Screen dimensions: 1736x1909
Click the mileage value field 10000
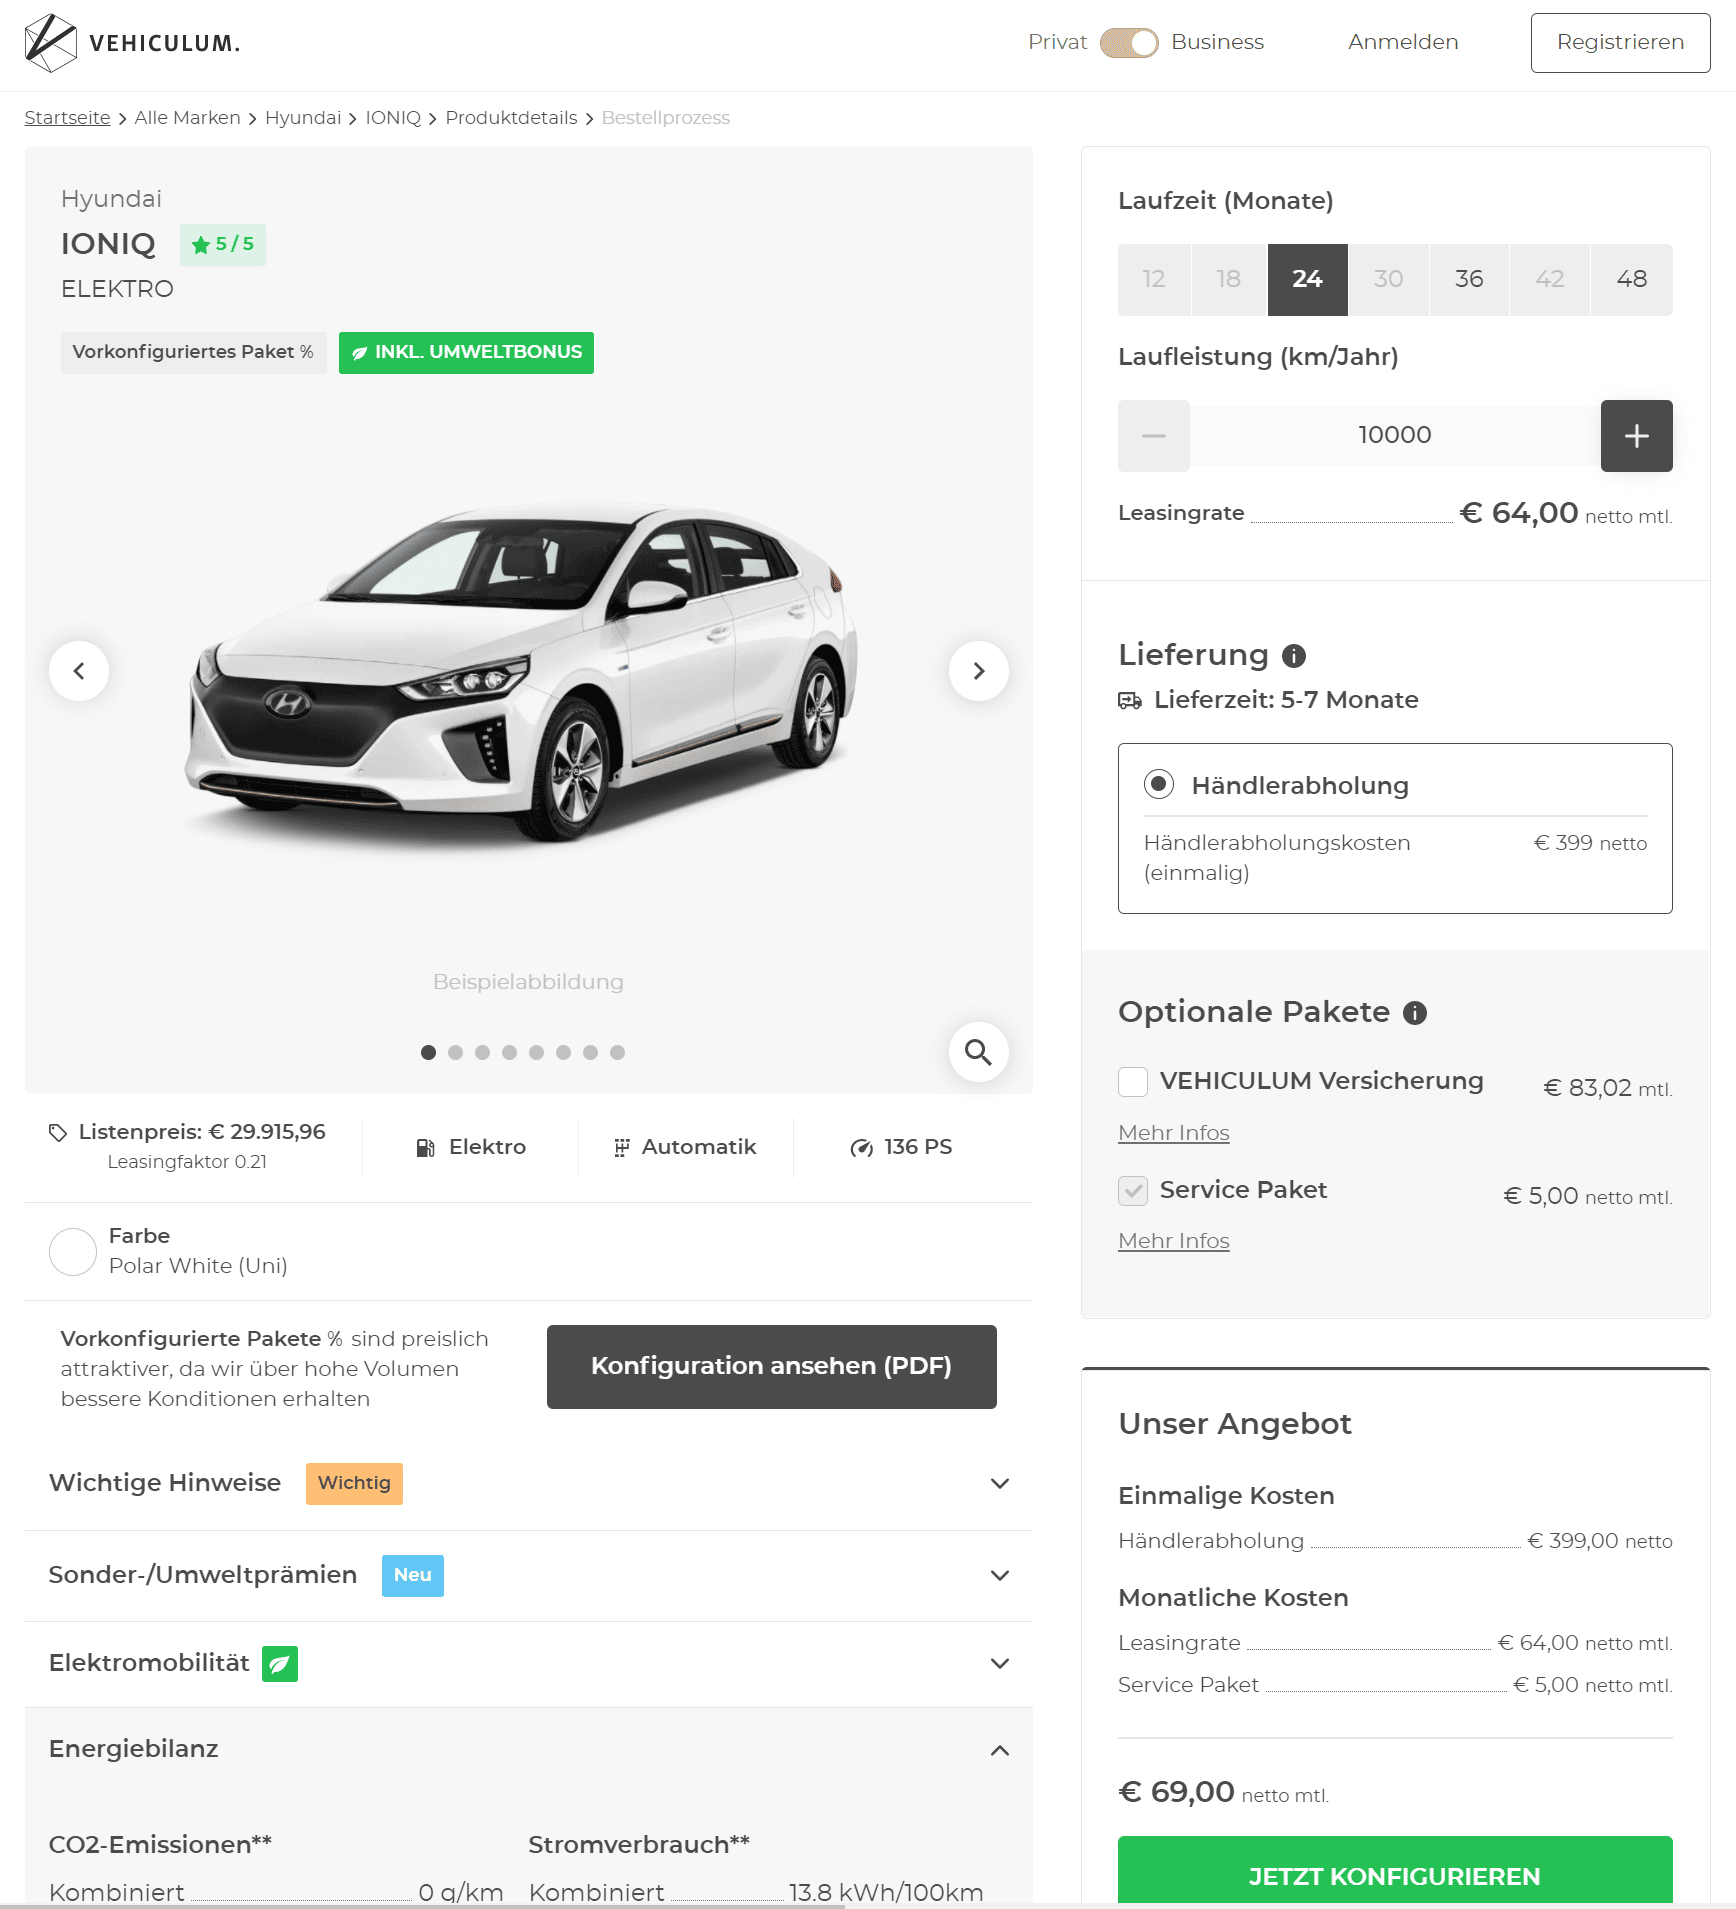(1395, 436)
